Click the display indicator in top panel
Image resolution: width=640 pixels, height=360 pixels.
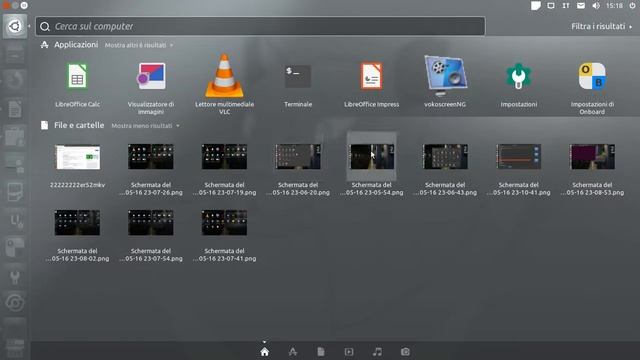click(x=551, y=6)
